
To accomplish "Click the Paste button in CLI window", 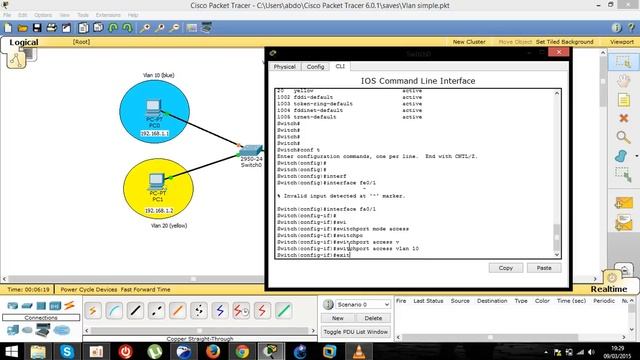I will [544, 268].
